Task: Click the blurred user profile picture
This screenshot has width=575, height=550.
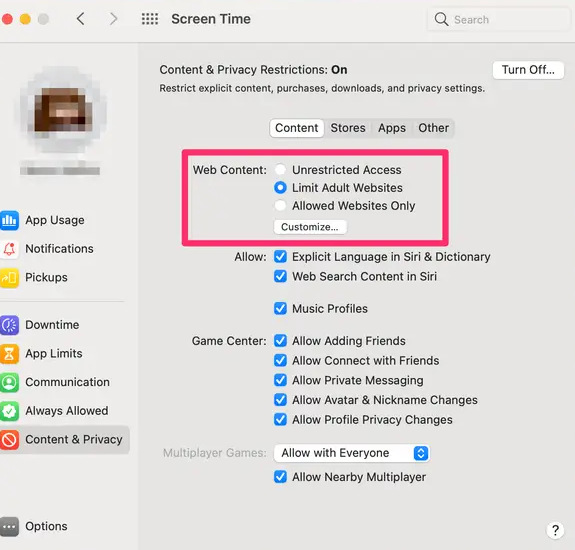Action: click(62, 110)
